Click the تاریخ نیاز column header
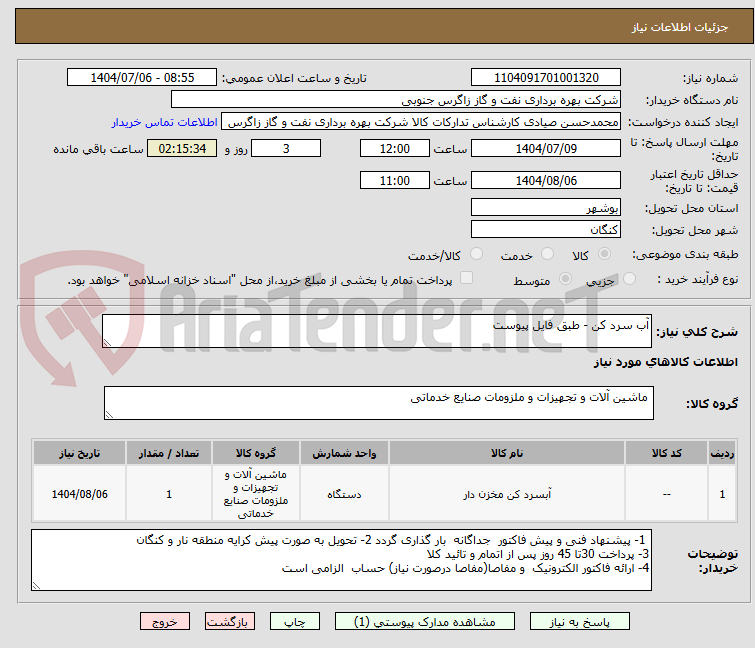The width and height of the screenshot is (755, 648). click(79, 453)
